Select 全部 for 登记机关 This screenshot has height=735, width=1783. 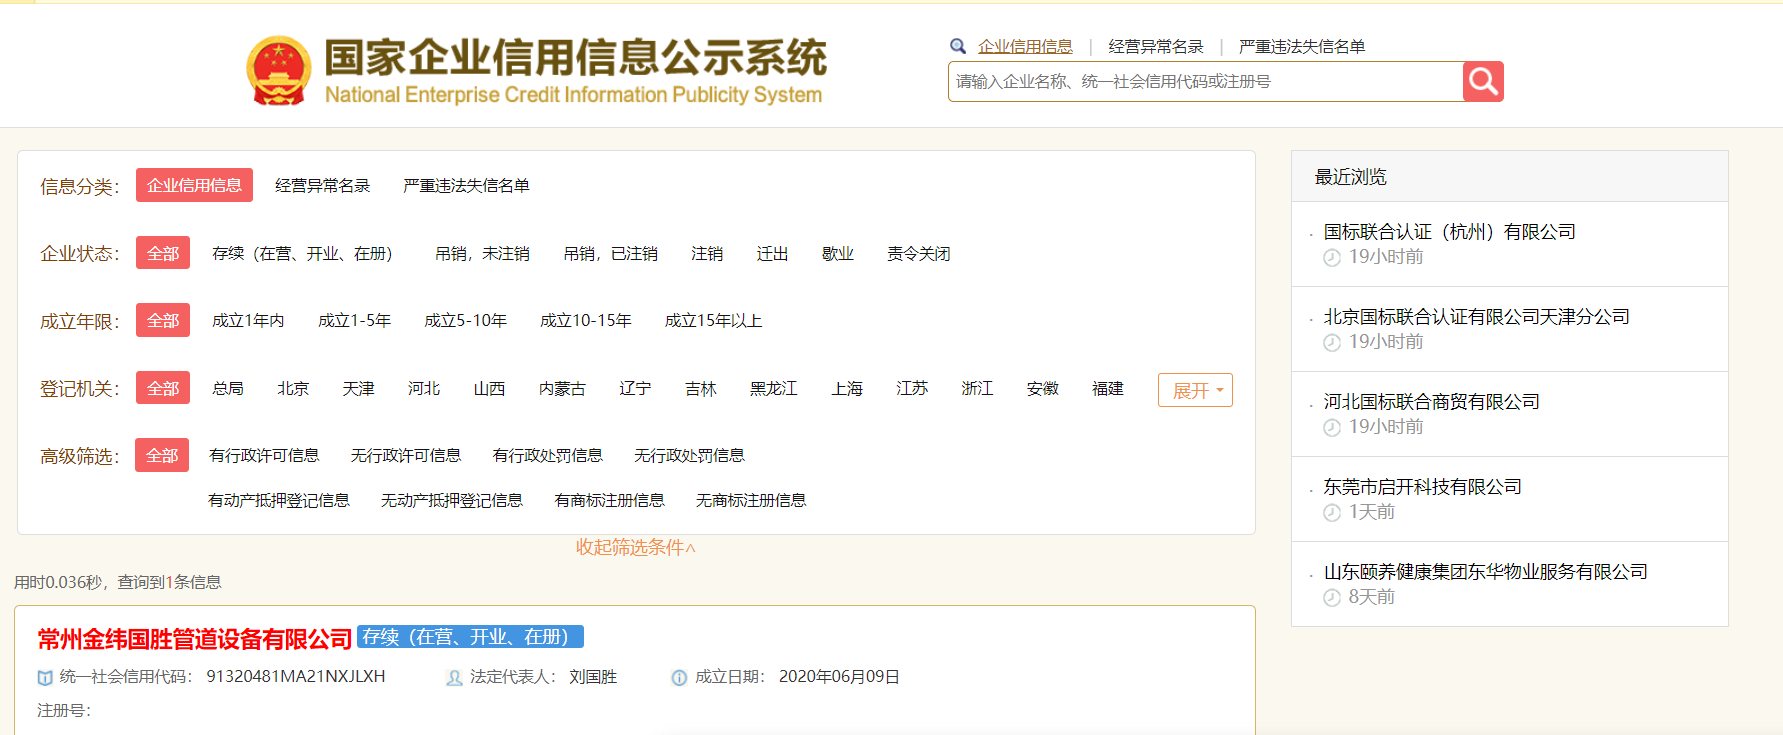pos(163,388)
